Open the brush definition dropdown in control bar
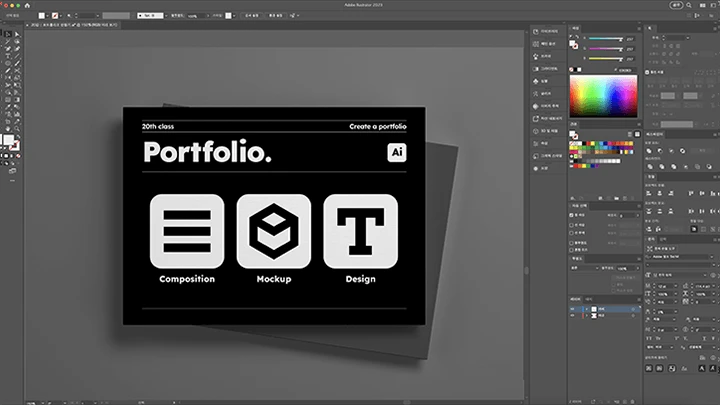The width and height of the screenshot is (720, 405). 166,16
